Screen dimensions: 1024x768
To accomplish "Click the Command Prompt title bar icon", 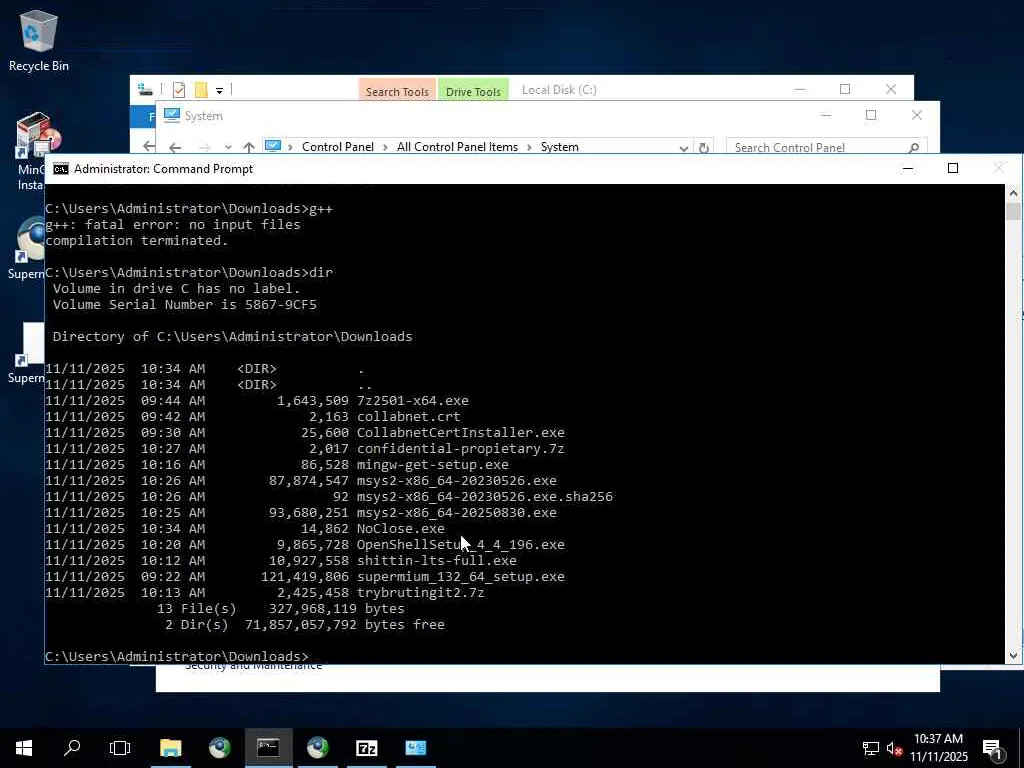I will point(61,169).
